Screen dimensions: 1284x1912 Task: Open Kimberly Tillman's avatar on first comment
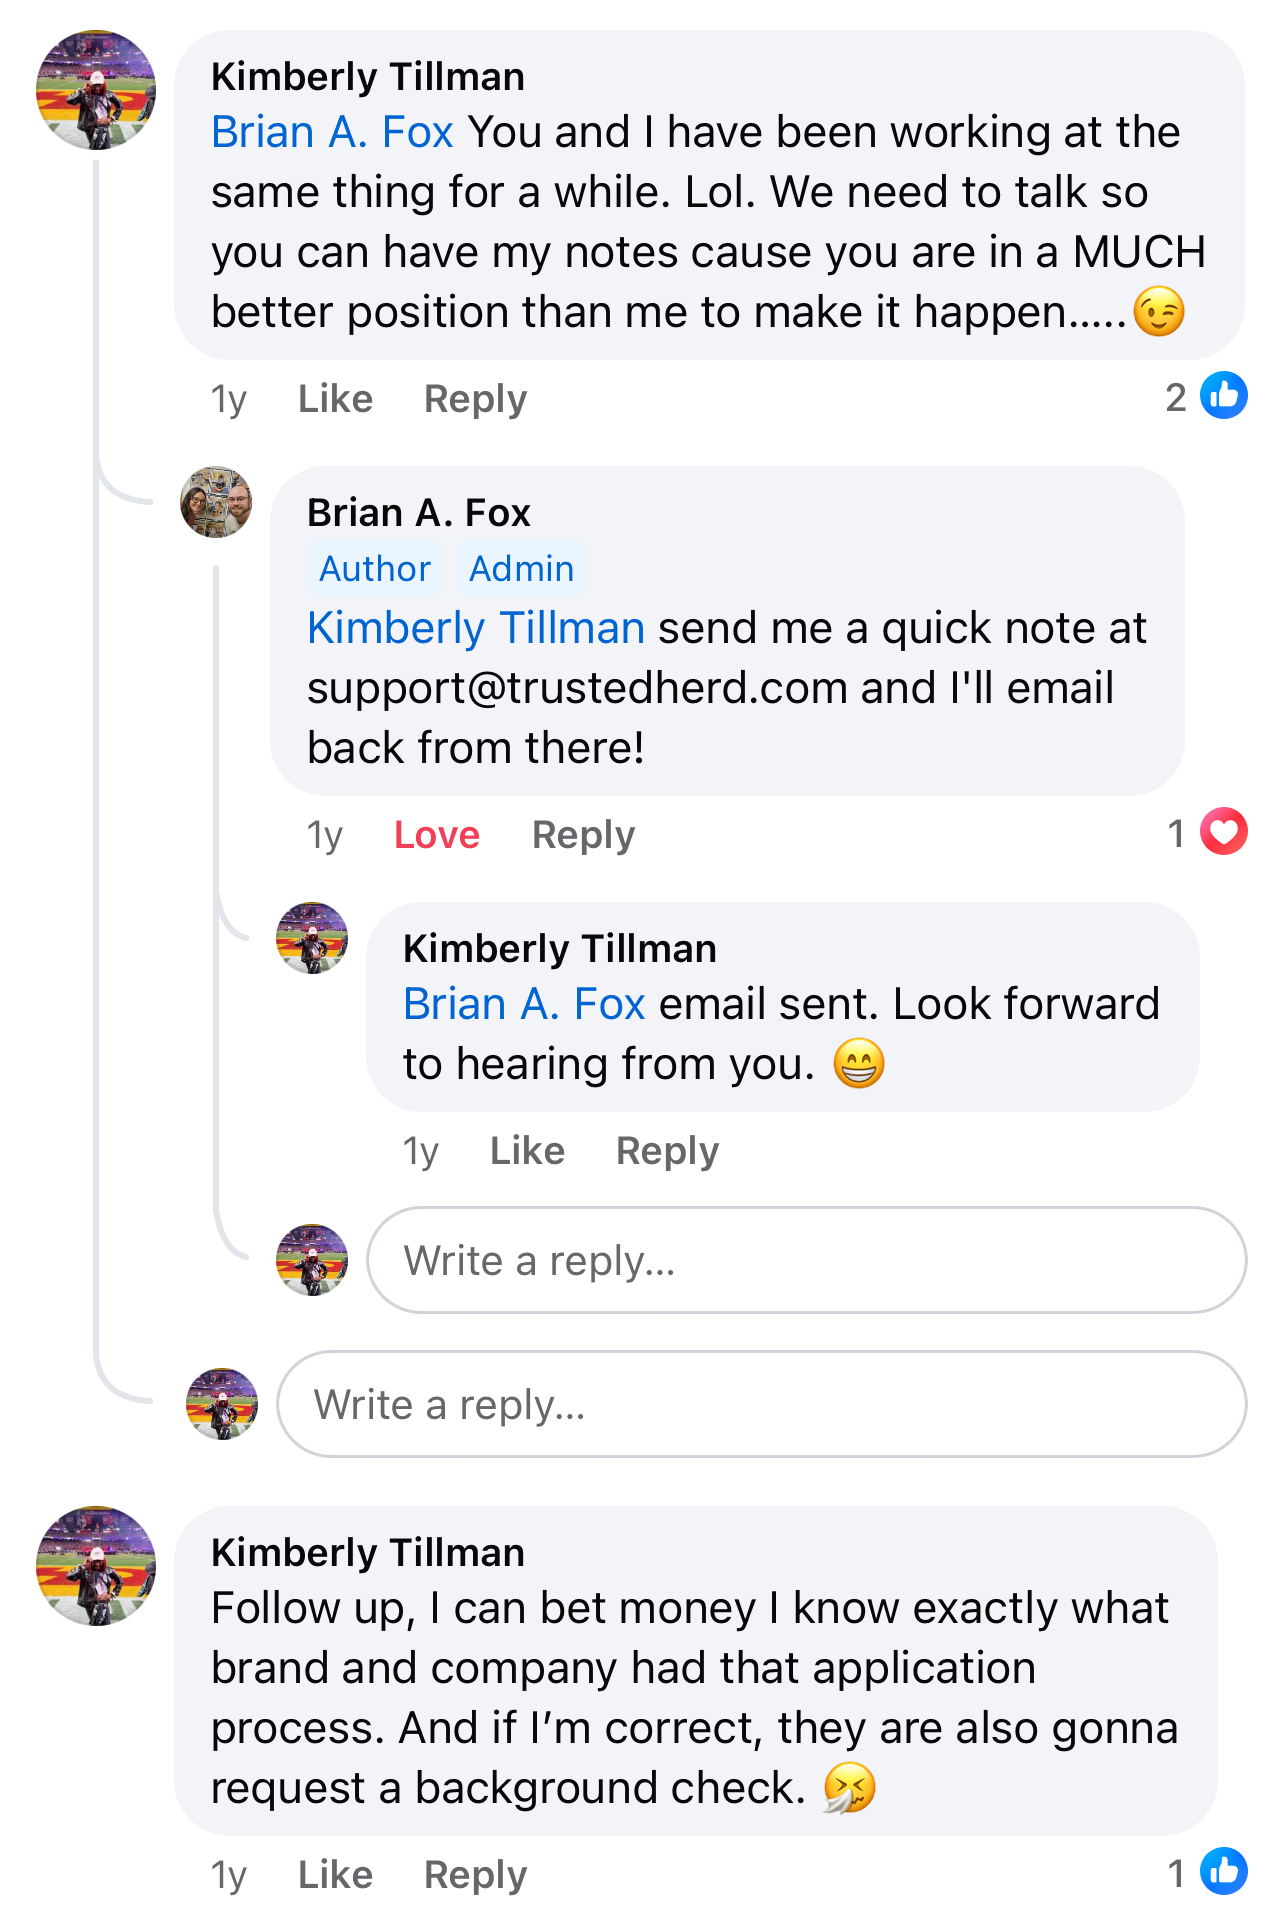pyautogui.click(x=96, y=90)
